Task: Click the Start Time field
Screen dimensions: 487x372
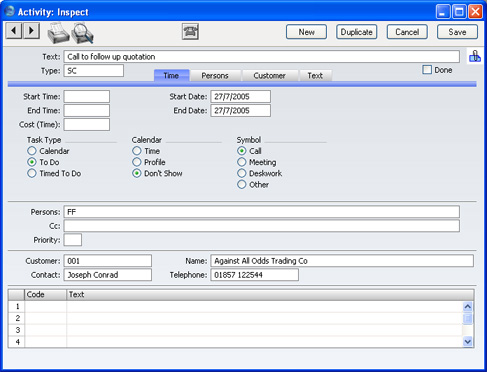Action: (87, 97)
